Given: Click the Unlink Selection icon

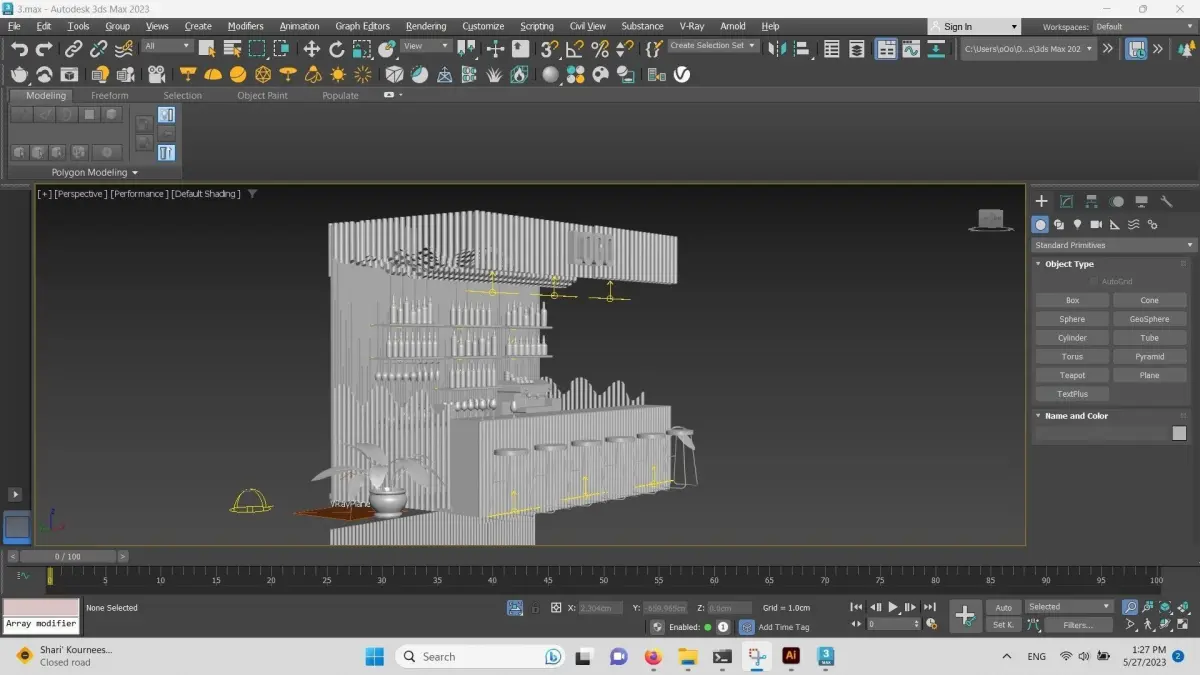Looking at the screenshot, I should [x=99, y=48].
